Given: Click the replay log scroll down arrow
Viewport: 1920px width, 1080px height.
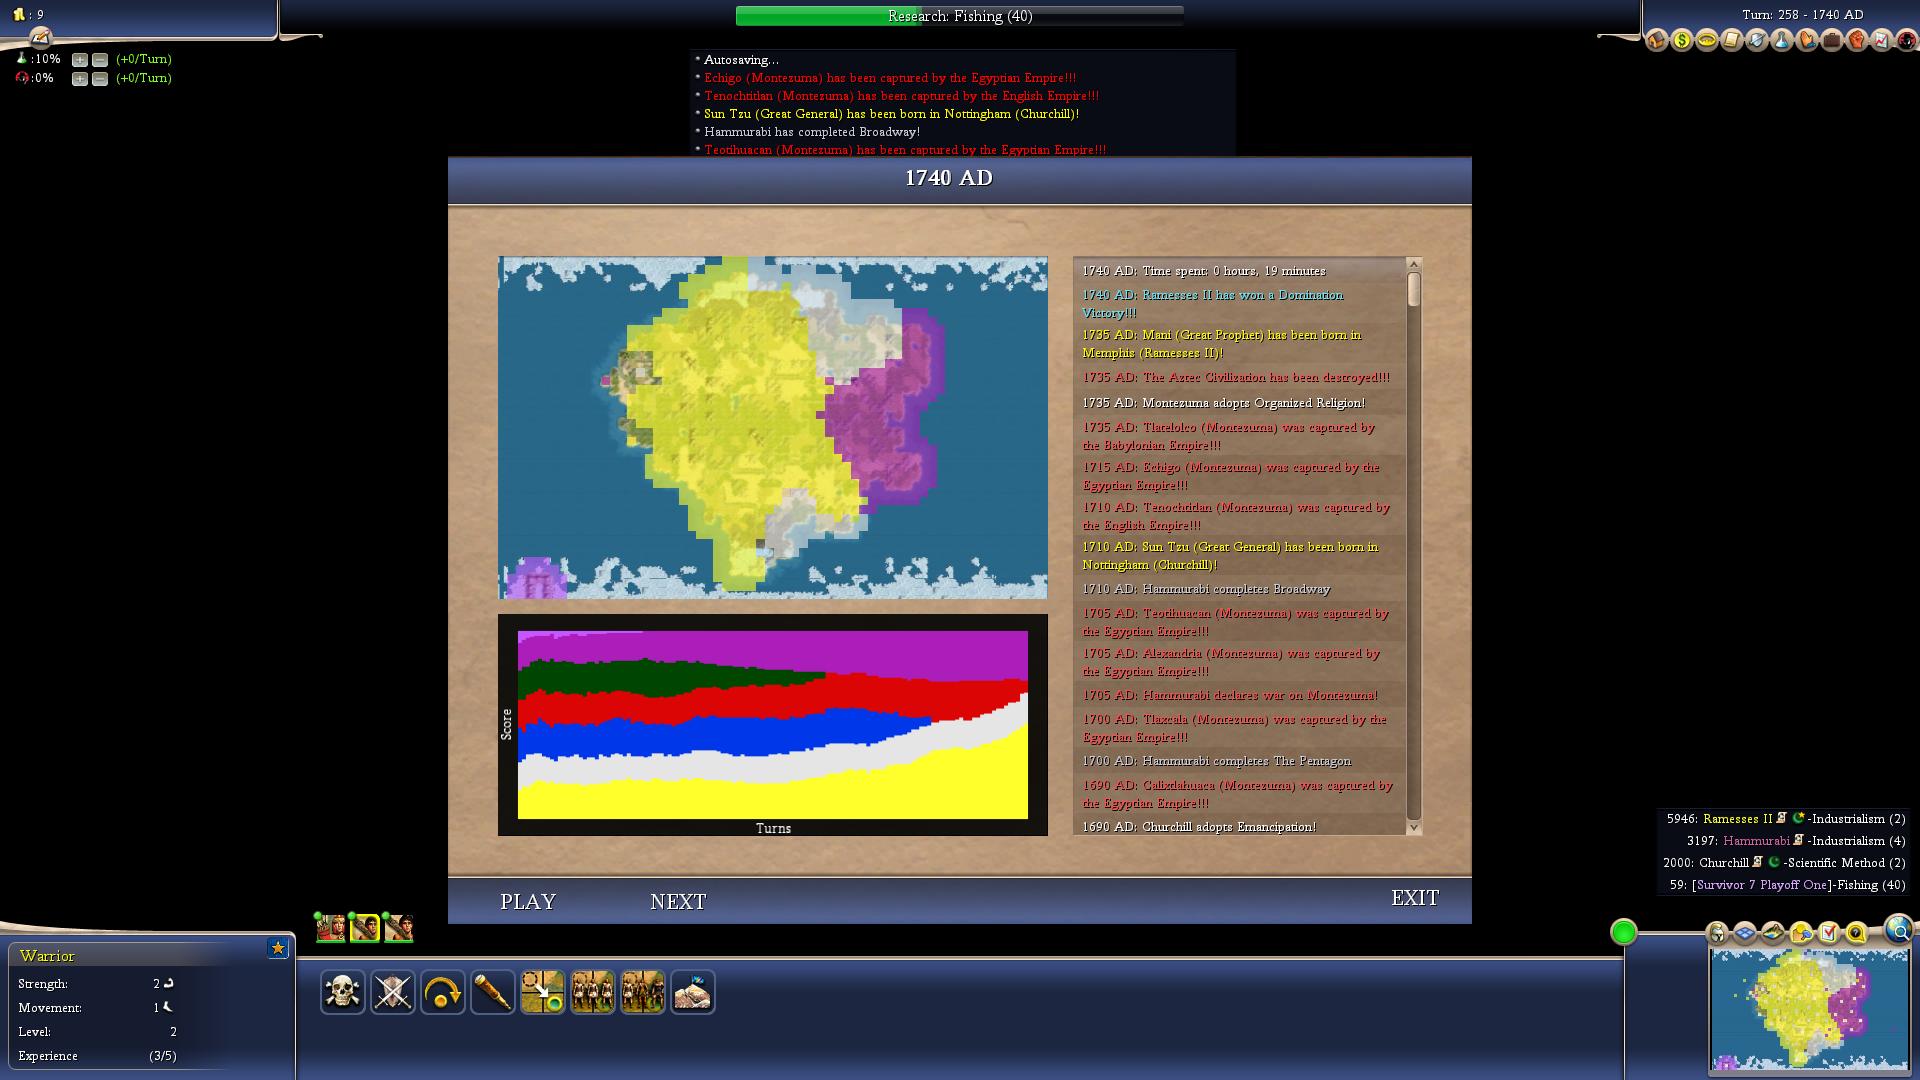Looking at the screenshot, I should tap(1414, 827).
